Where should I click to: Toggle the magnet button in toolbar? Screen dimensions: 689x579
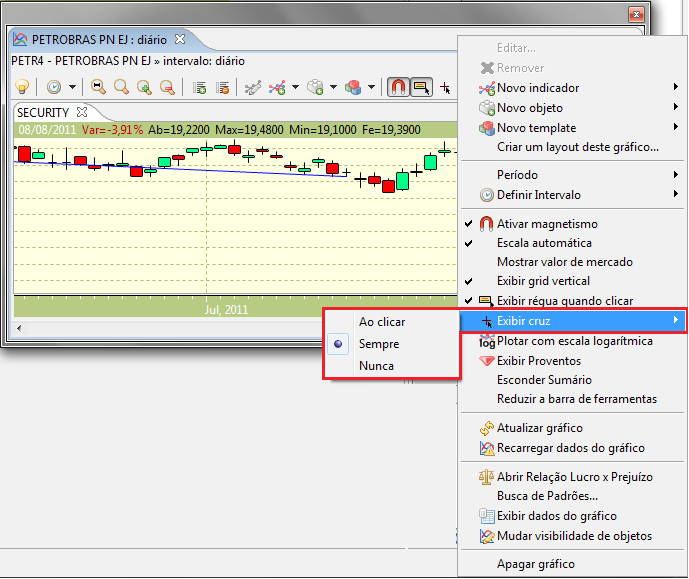pos(398,87)
